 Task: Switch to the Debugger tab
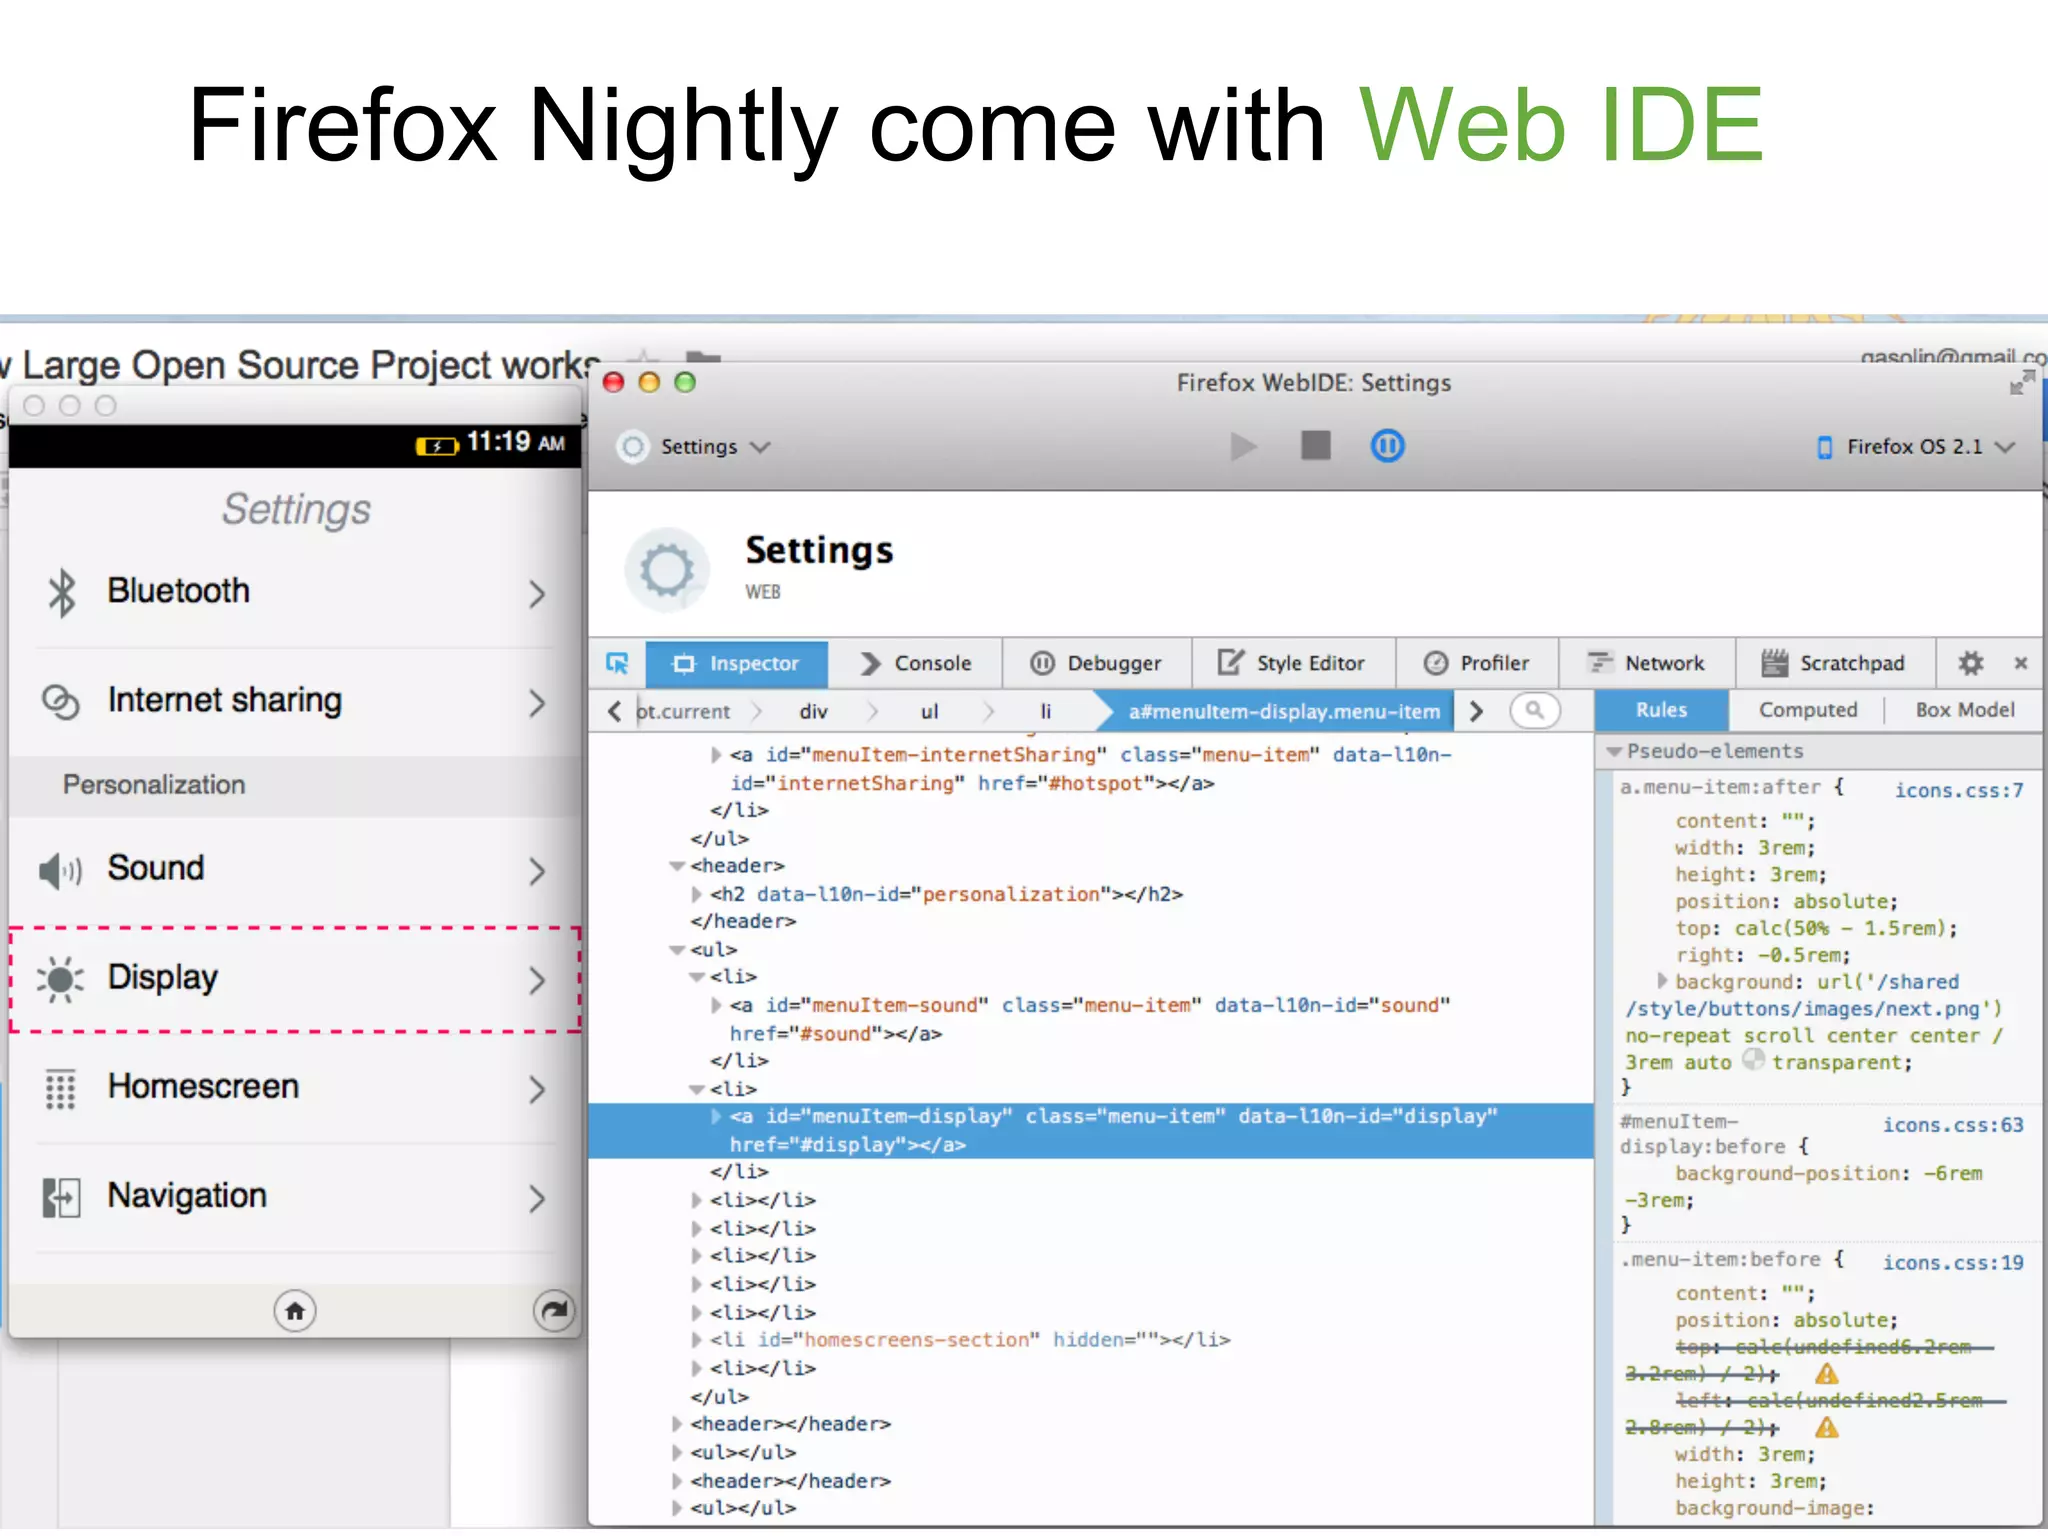[1096, 663]
